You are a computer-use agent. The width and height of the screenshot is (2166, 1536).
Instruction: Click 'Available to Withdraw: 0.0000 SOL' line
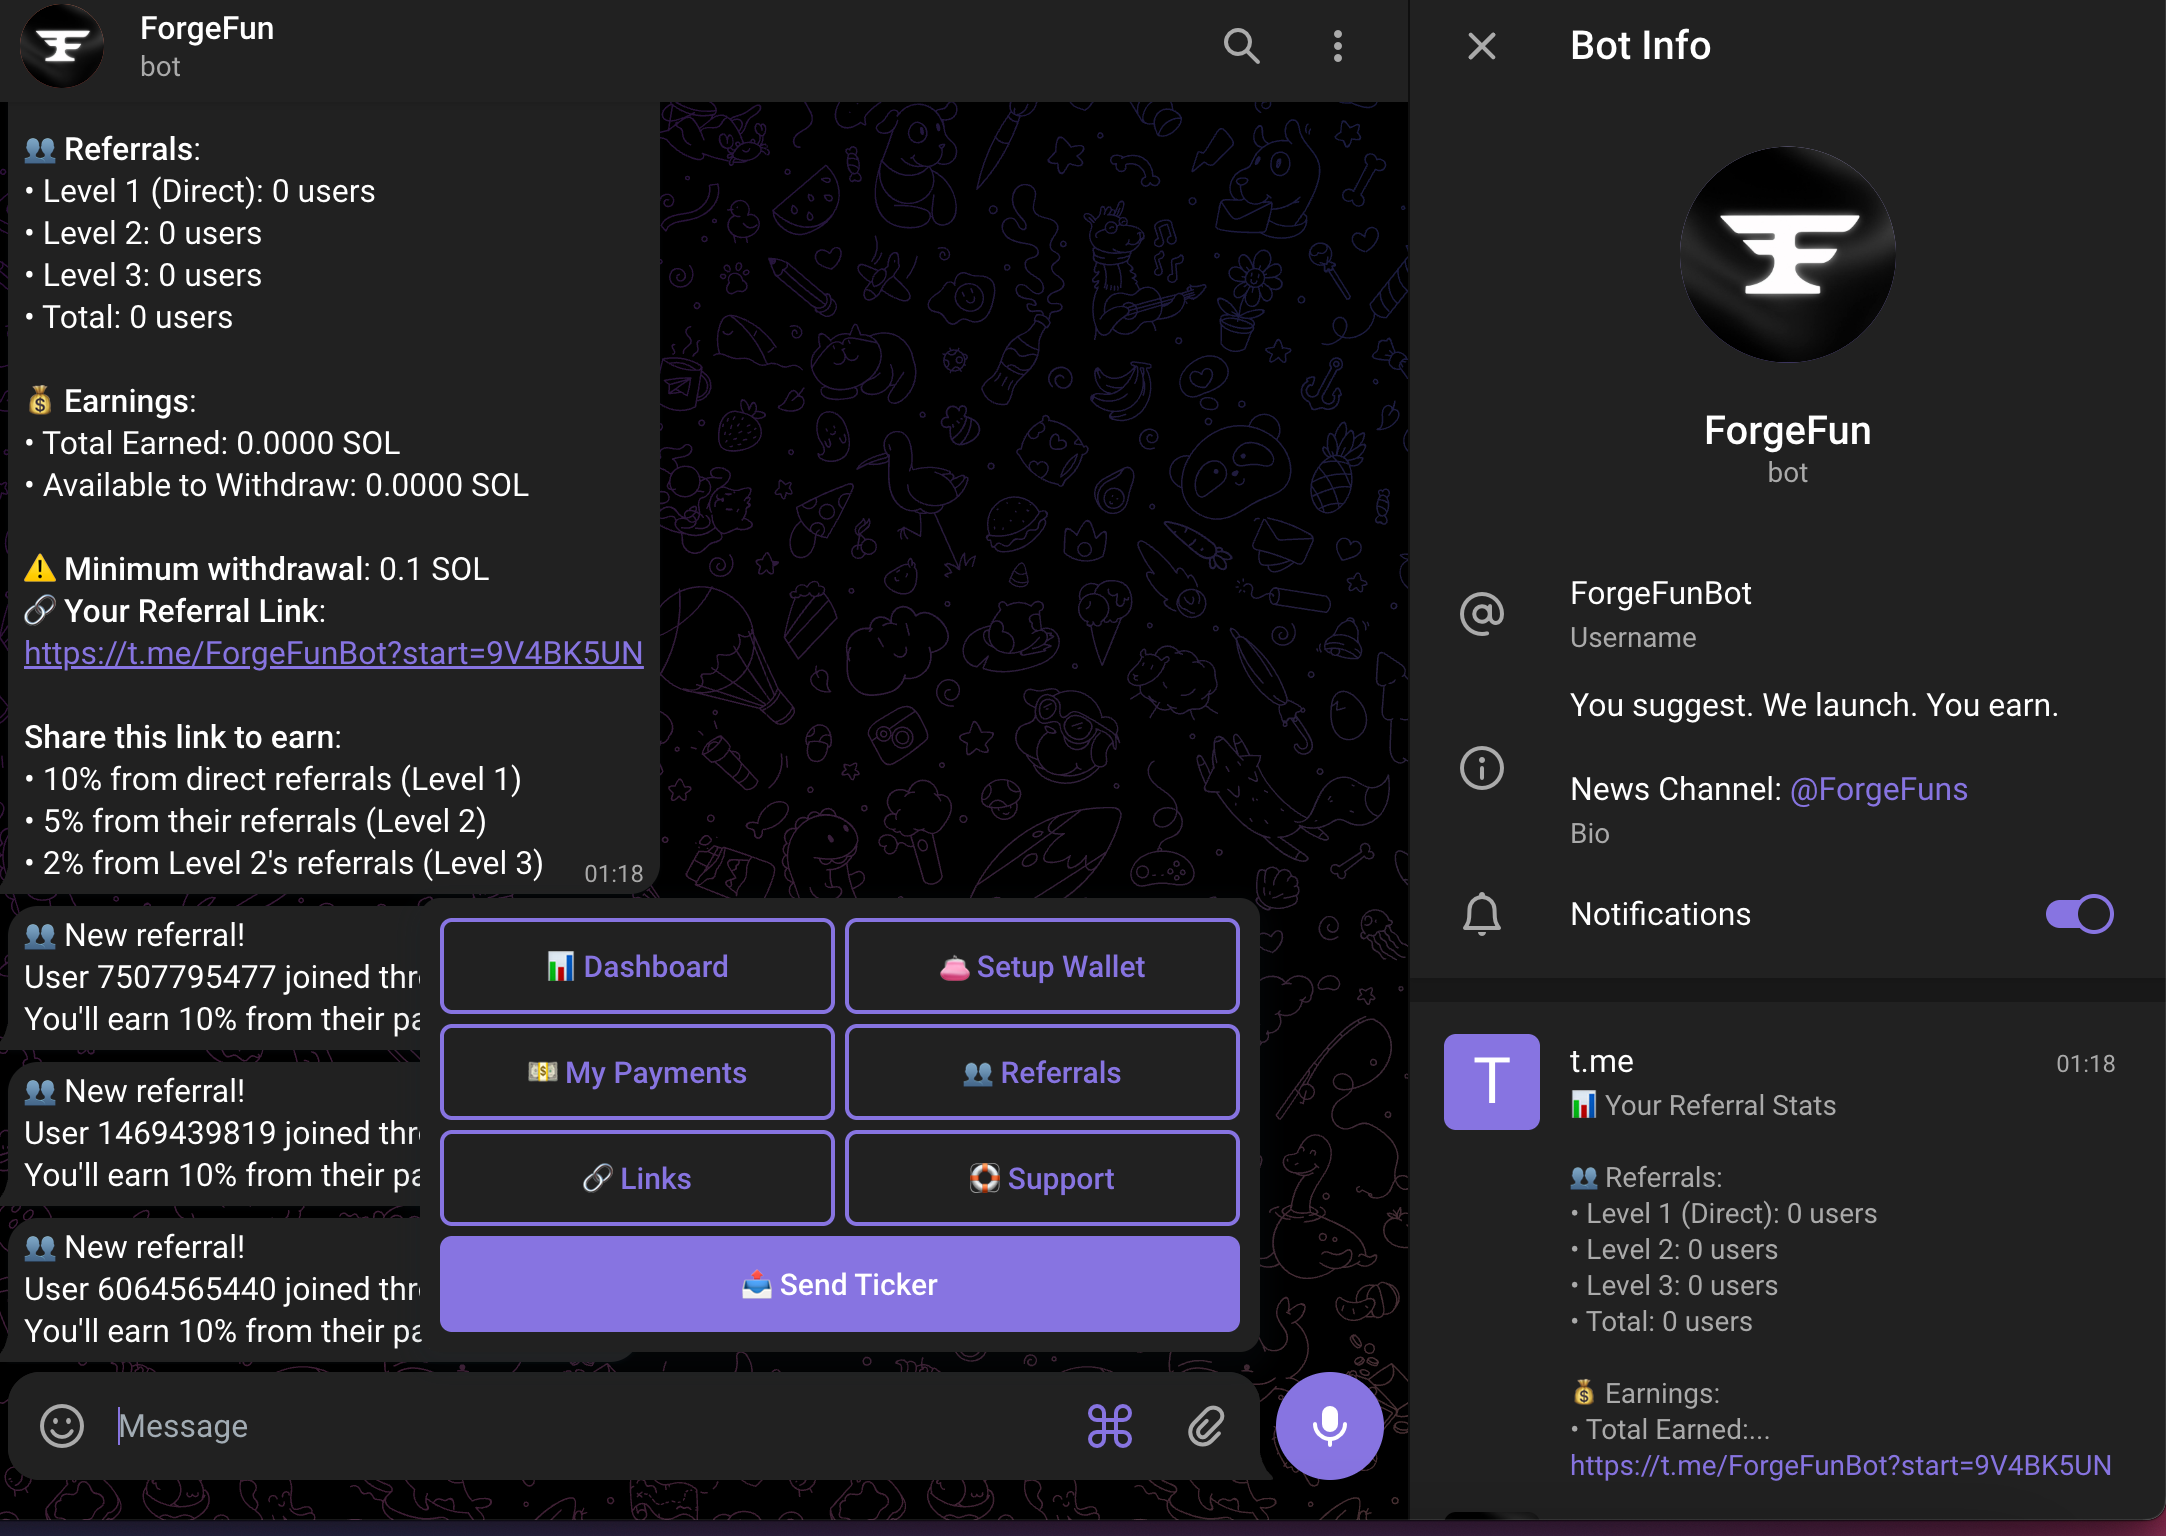click(x=277, y=485)
